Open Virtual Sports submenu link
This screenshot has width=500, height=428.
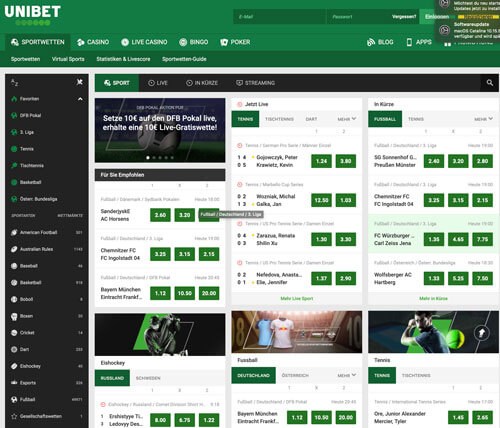(68, 59)
